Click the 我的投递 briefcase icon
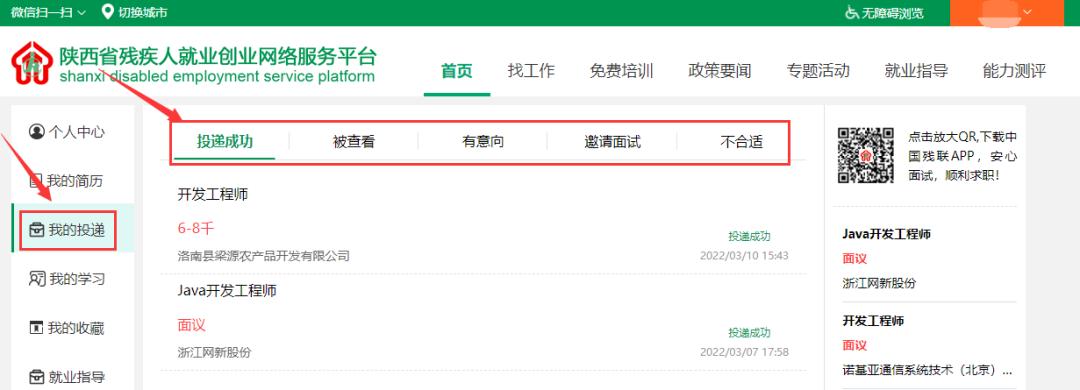The width and height of the screenshot is (1080, 390). [x=37, y=230]
